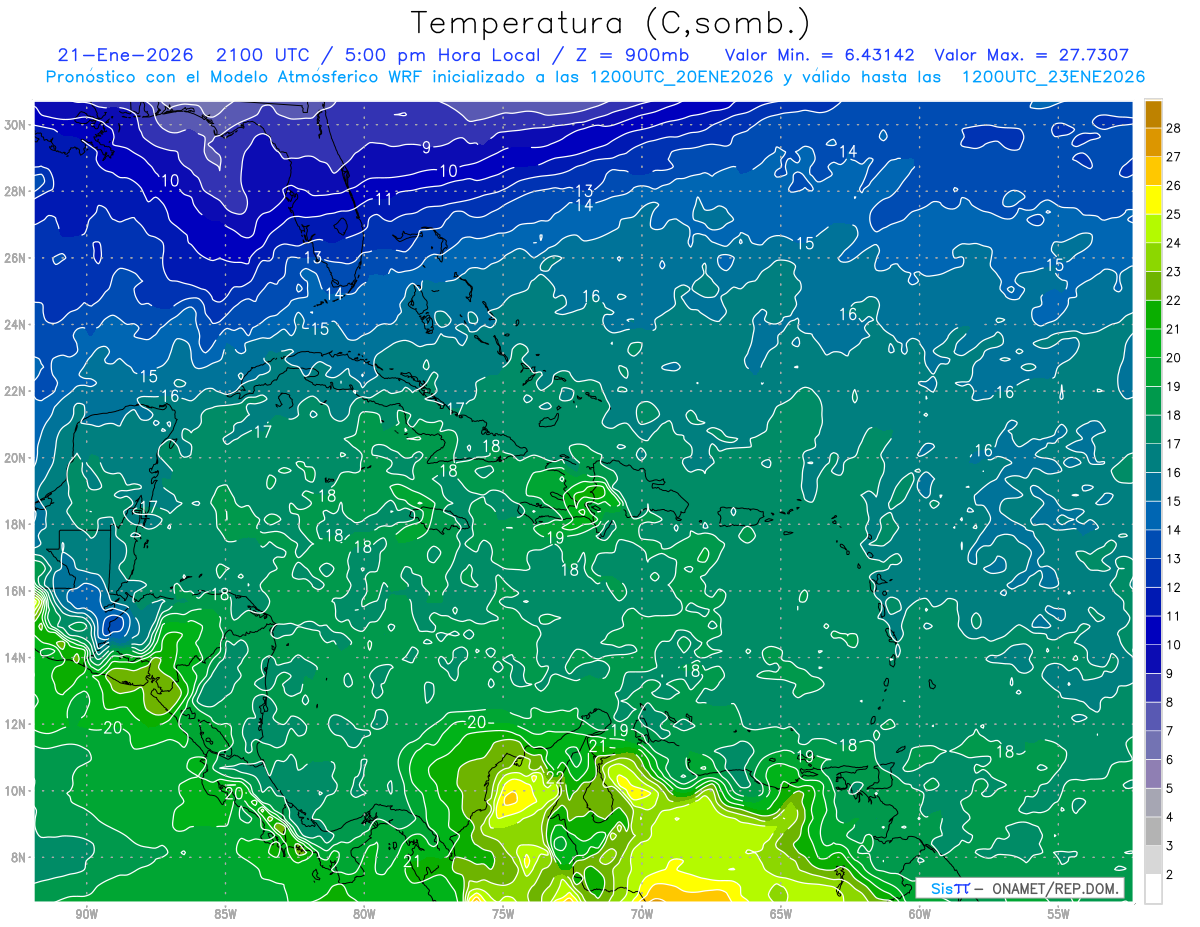The image size is (1200, 927).
Task: Click legend value "28"
Action: pos(1174,127)
